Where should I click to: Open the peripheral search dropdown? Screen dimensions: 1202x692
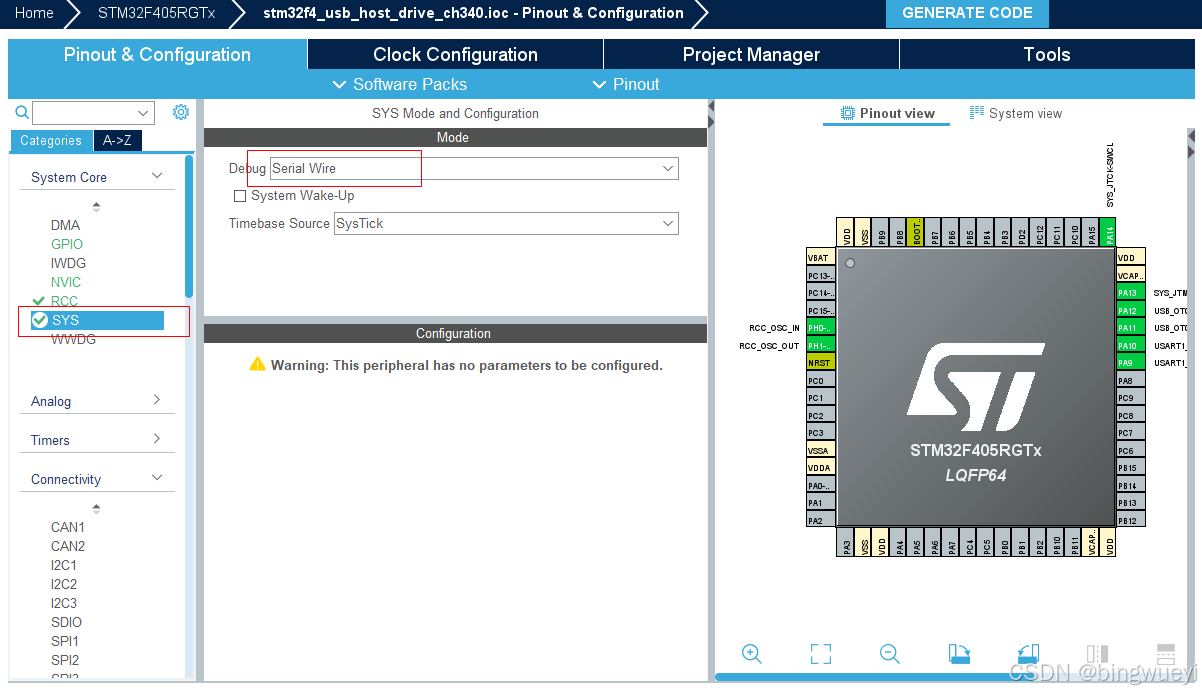144,113
